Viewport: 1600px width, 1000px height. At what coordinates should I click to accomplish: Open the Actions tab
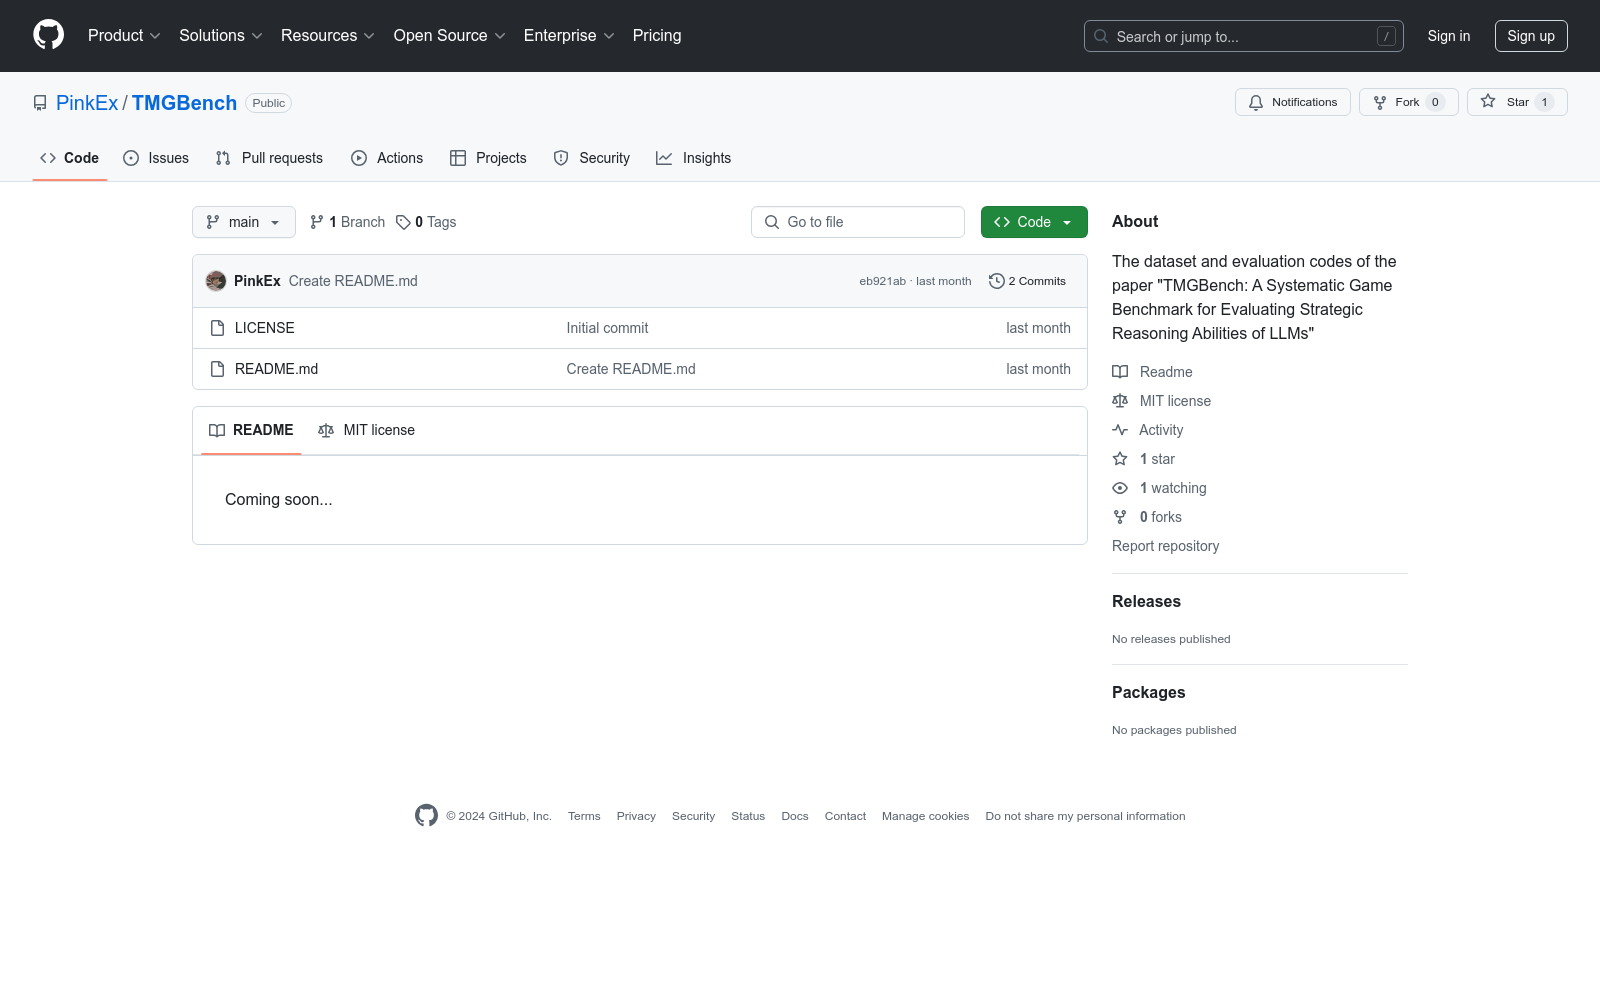[x=387, y=158]
